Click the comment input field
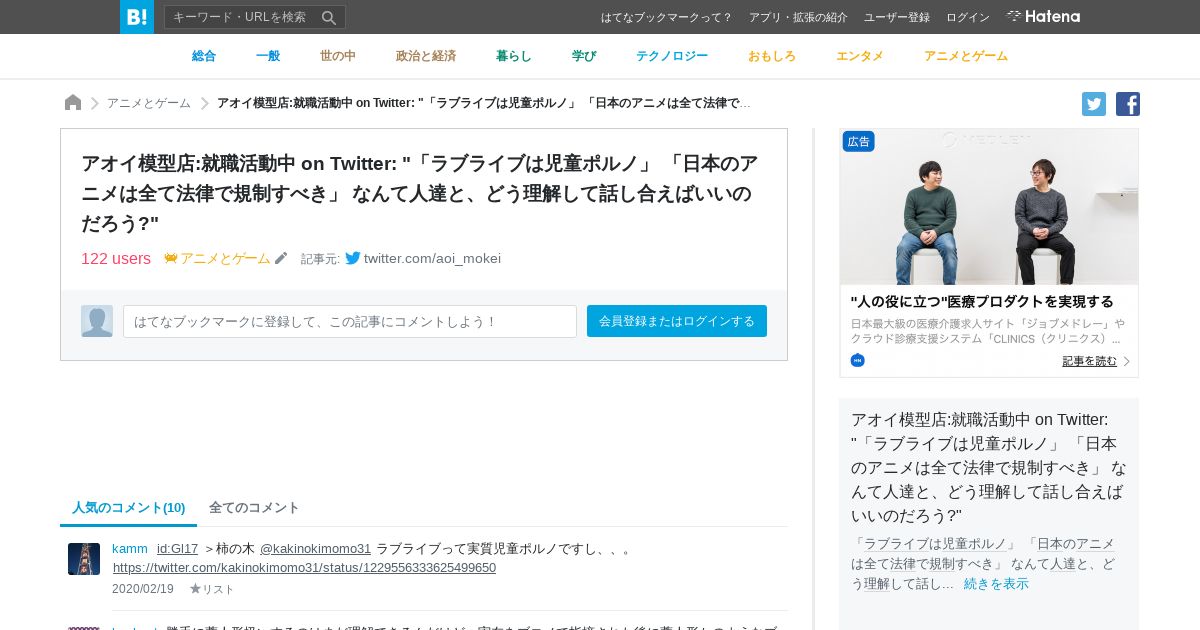 coord(350,321)
